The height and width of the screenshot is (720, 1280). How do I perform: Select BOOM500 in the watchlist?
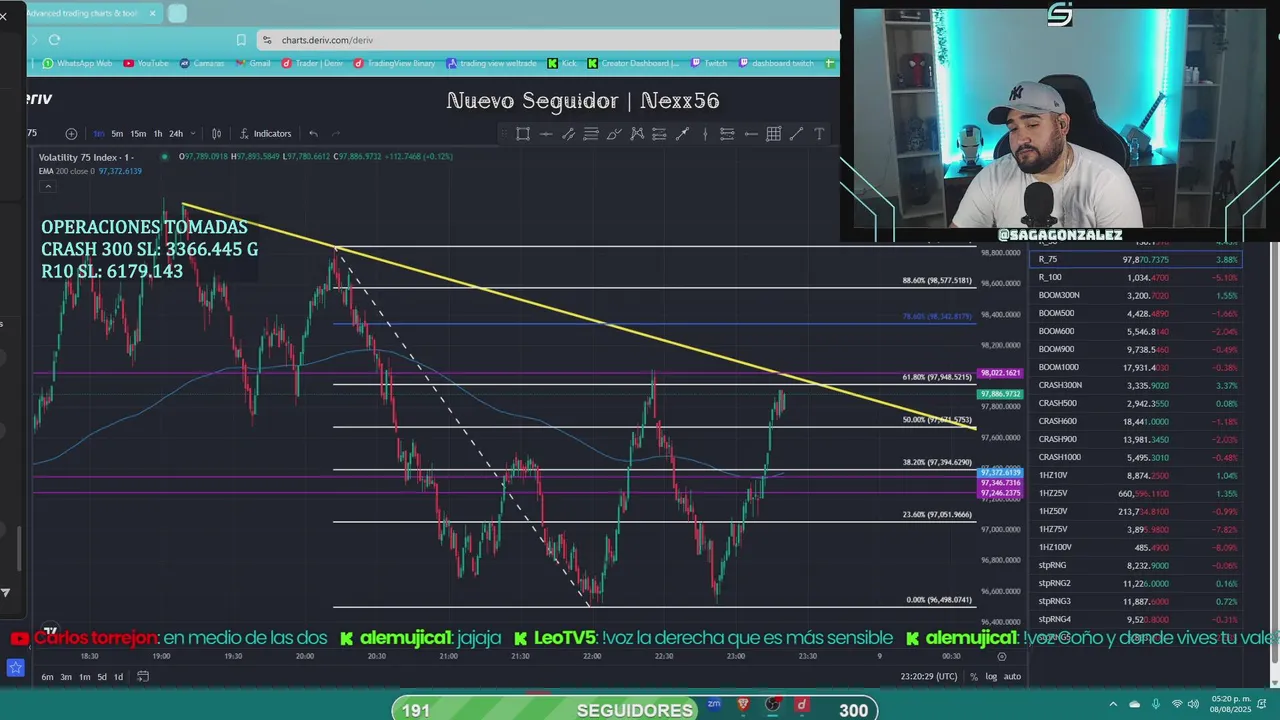point(1137,313)
